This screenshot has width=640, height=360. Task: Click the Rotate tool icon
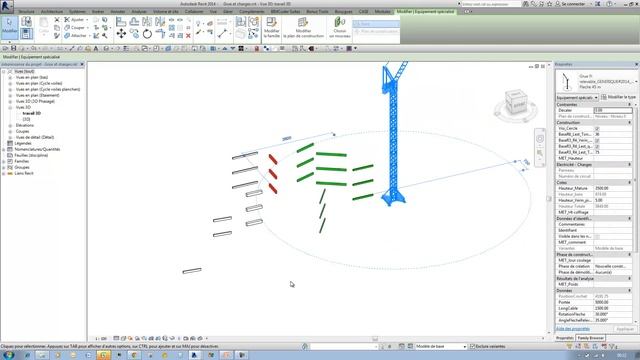[x=147, y=34]
